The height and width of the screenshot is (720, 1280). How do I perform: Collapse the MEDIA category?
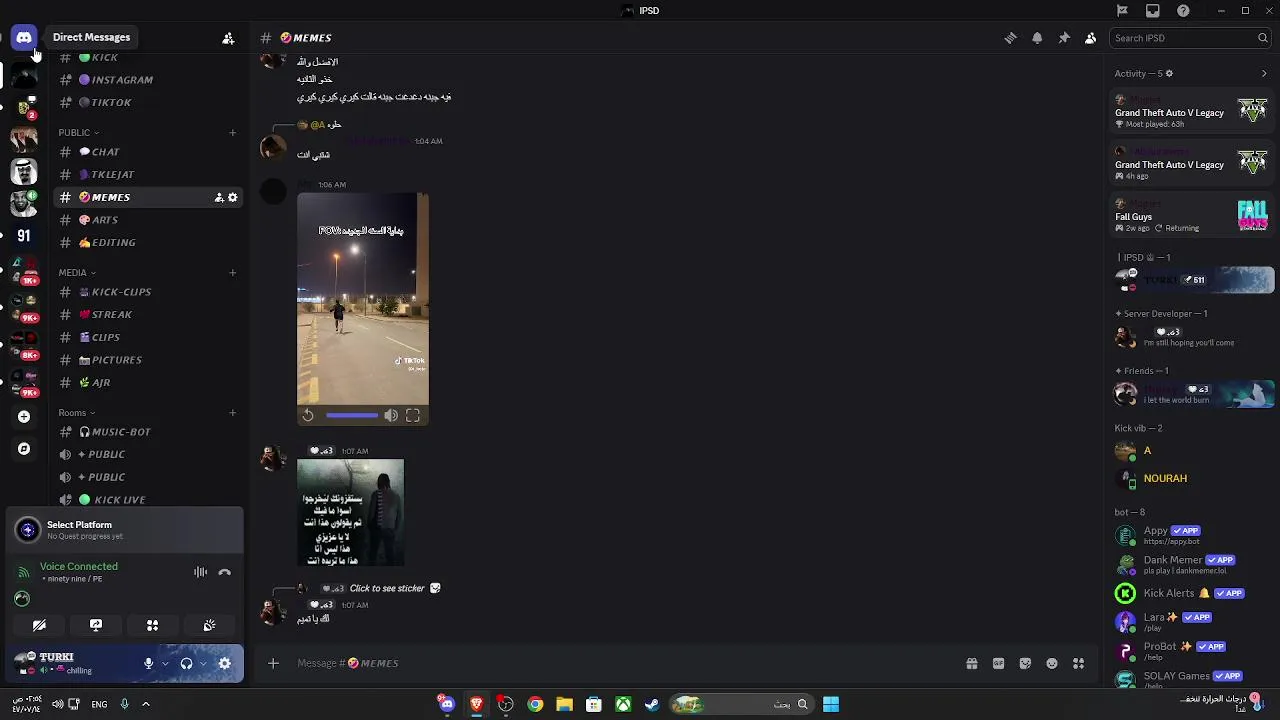77,272
